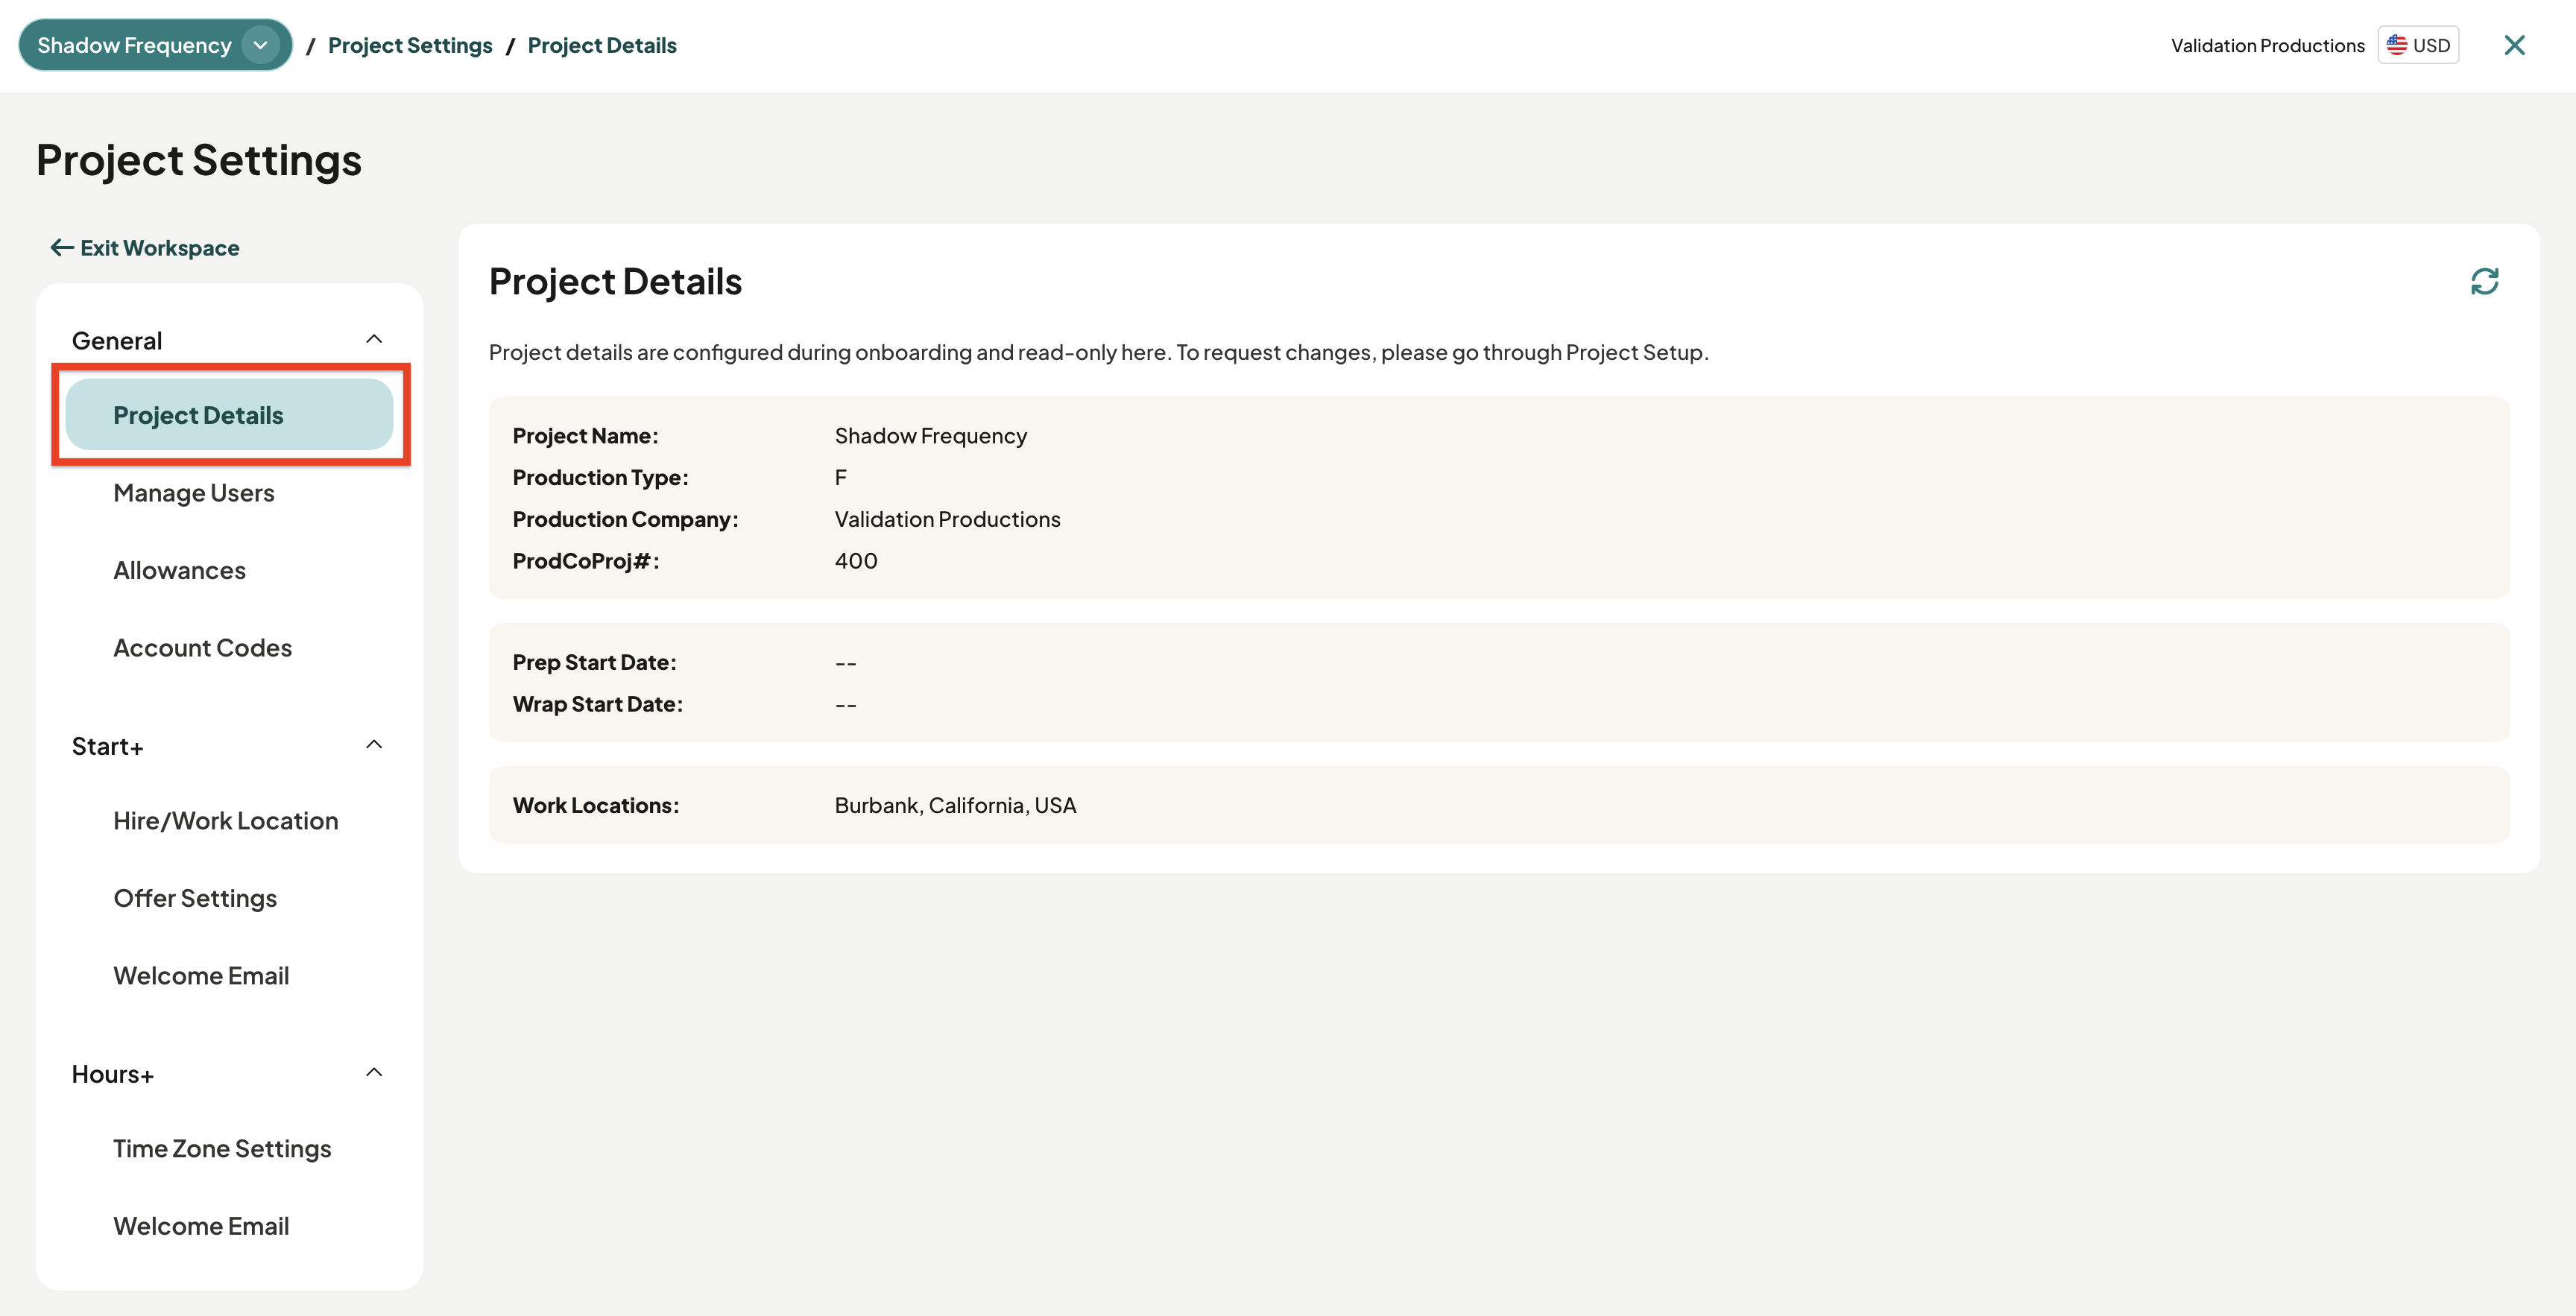Click the Project Settings page heading
2576x1316 pixels.
[x=199, y=160]
